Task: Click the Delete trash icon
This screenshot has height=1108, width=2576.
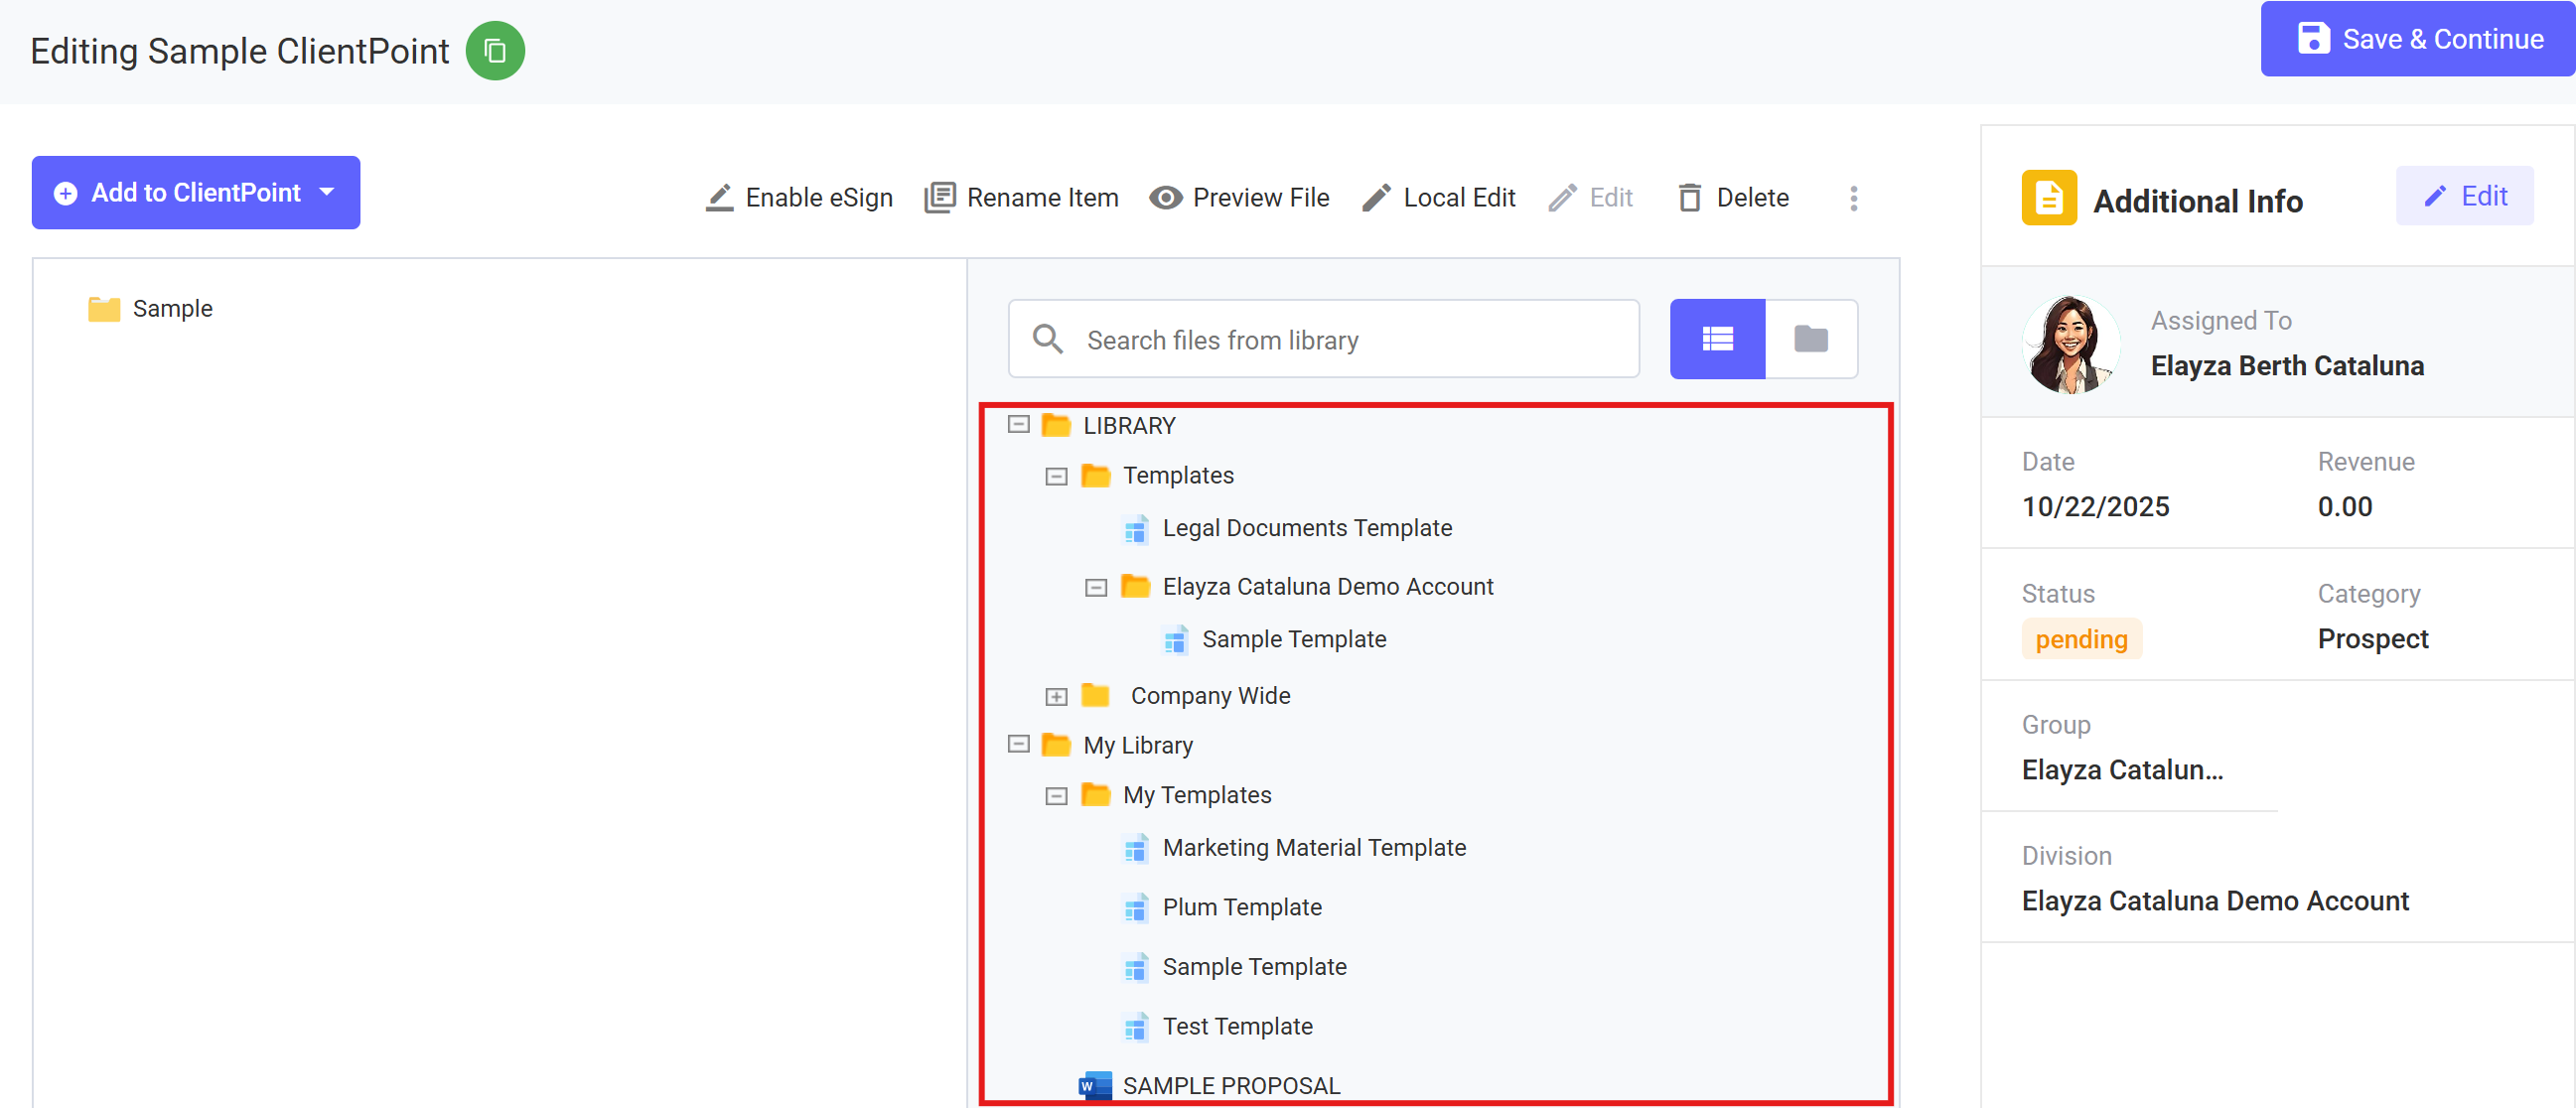Action: click(x=1689, y=198)
